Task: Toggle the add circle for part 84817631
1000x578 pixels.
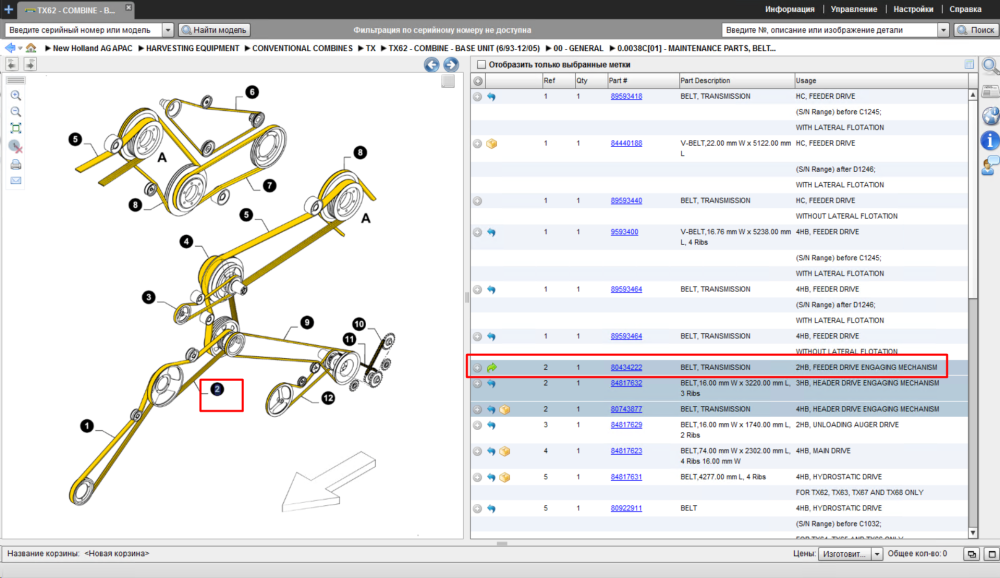Action: 477,477
